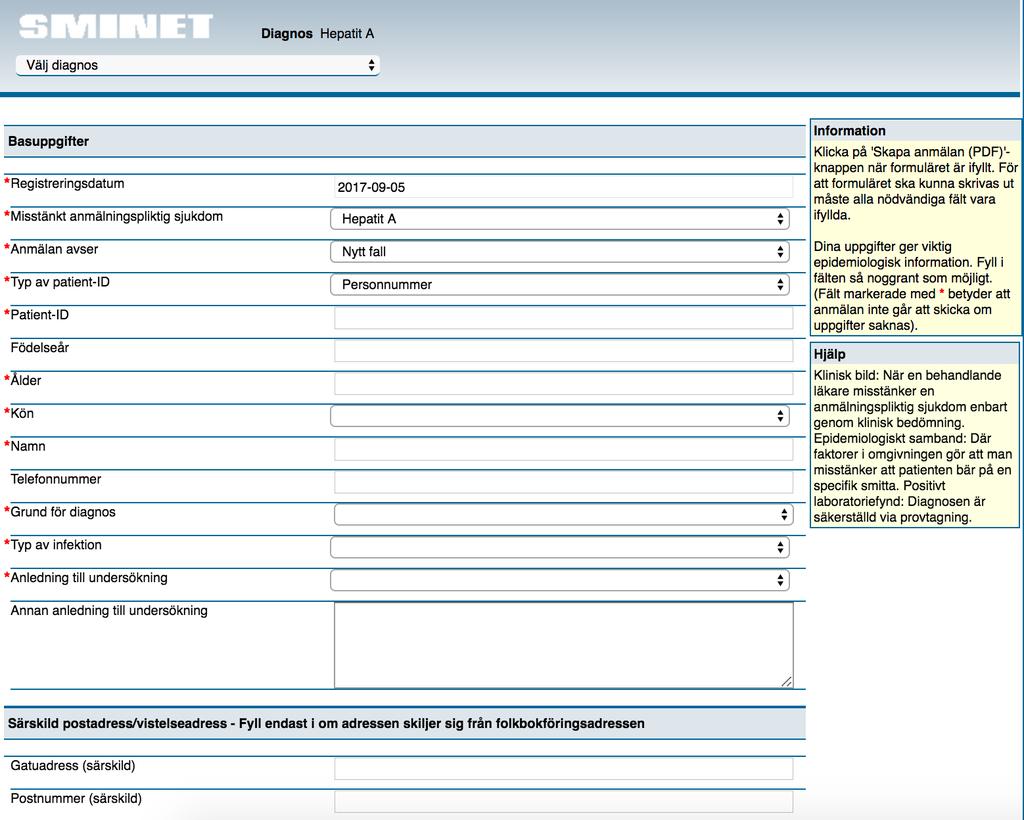Click Annan anledning till undersökning text area

[563, 645]
